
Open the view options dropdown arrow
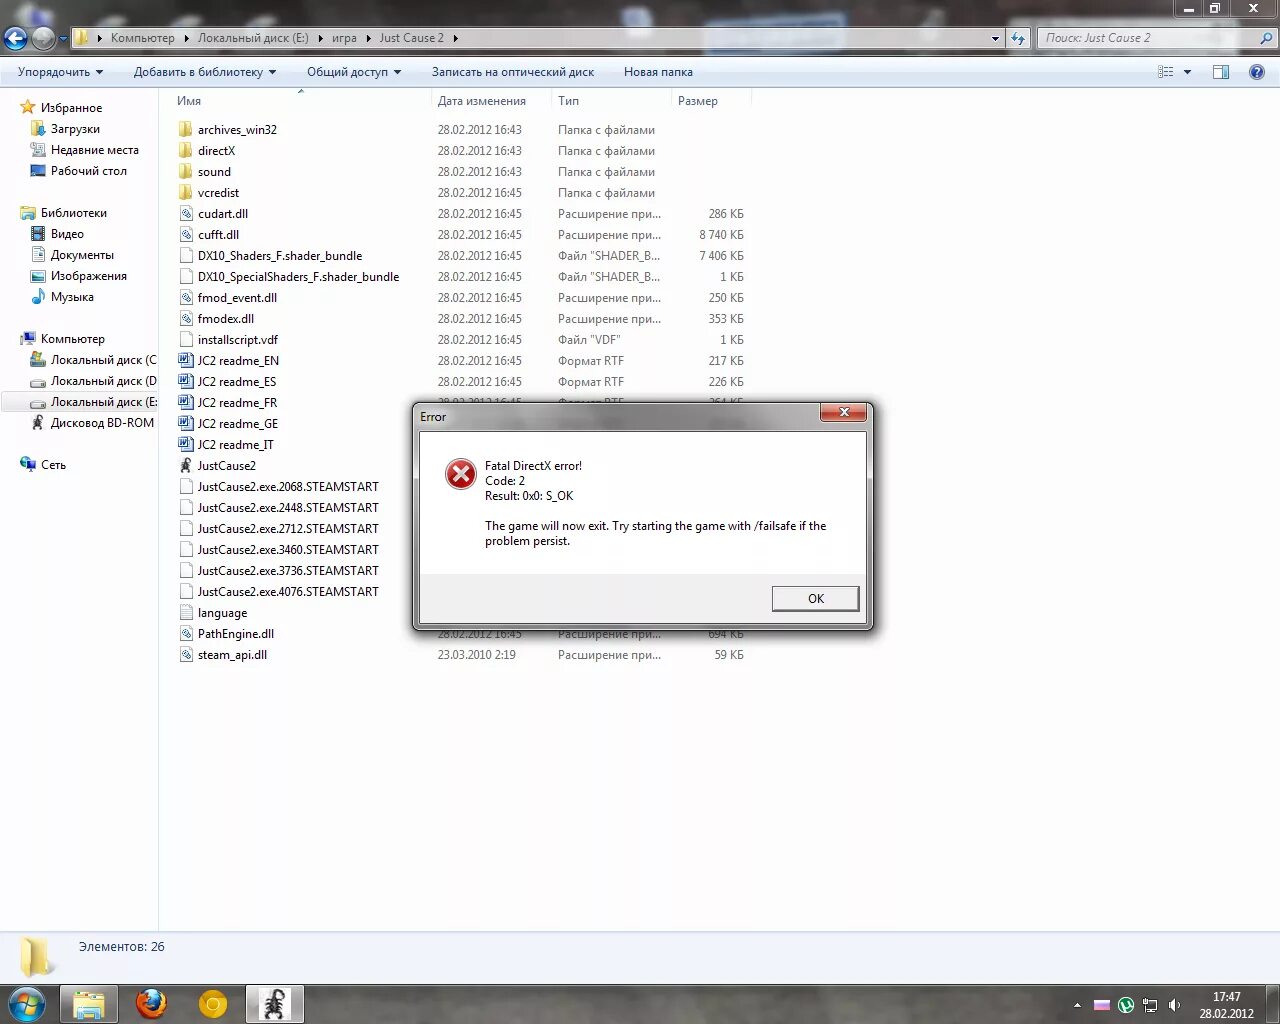[1188, 72]
